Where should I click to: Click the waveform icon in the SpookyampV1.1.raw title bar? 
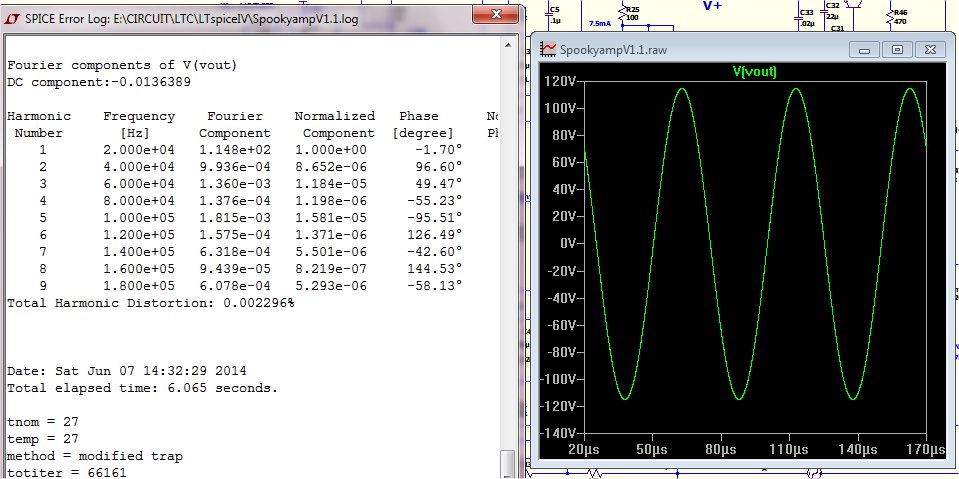point(549,50)
